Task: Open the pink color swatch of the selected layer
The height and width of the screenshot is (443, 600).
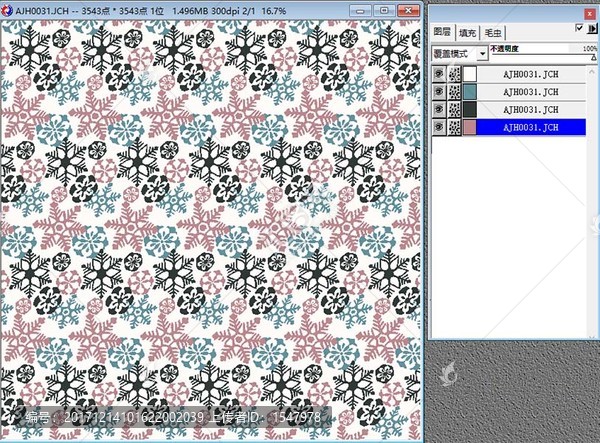Action: 470,127
